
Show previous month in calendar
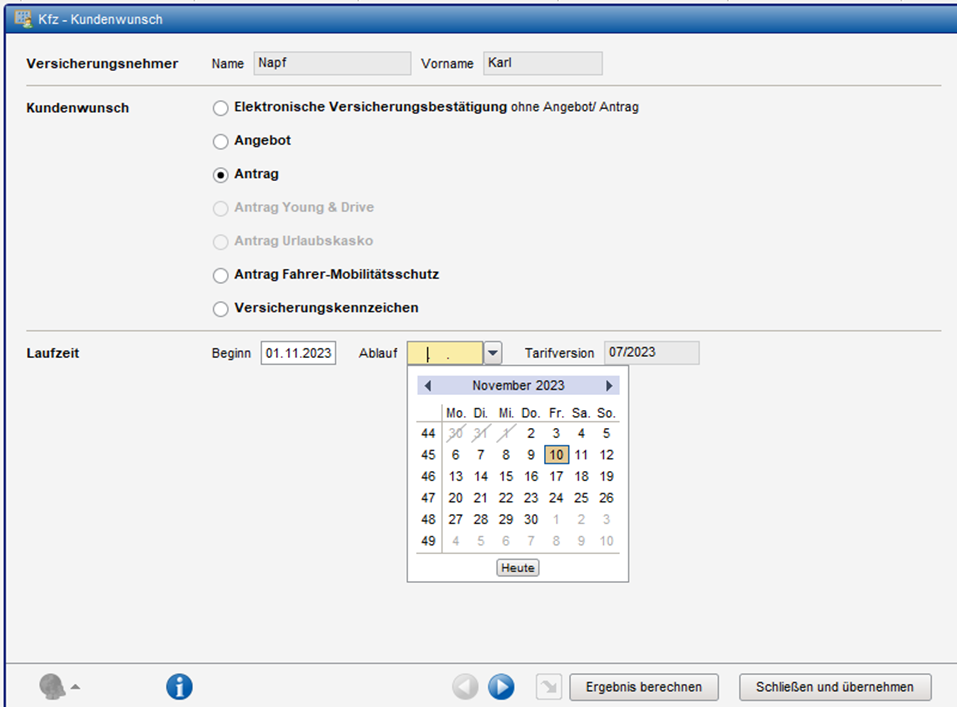[428, 385]
